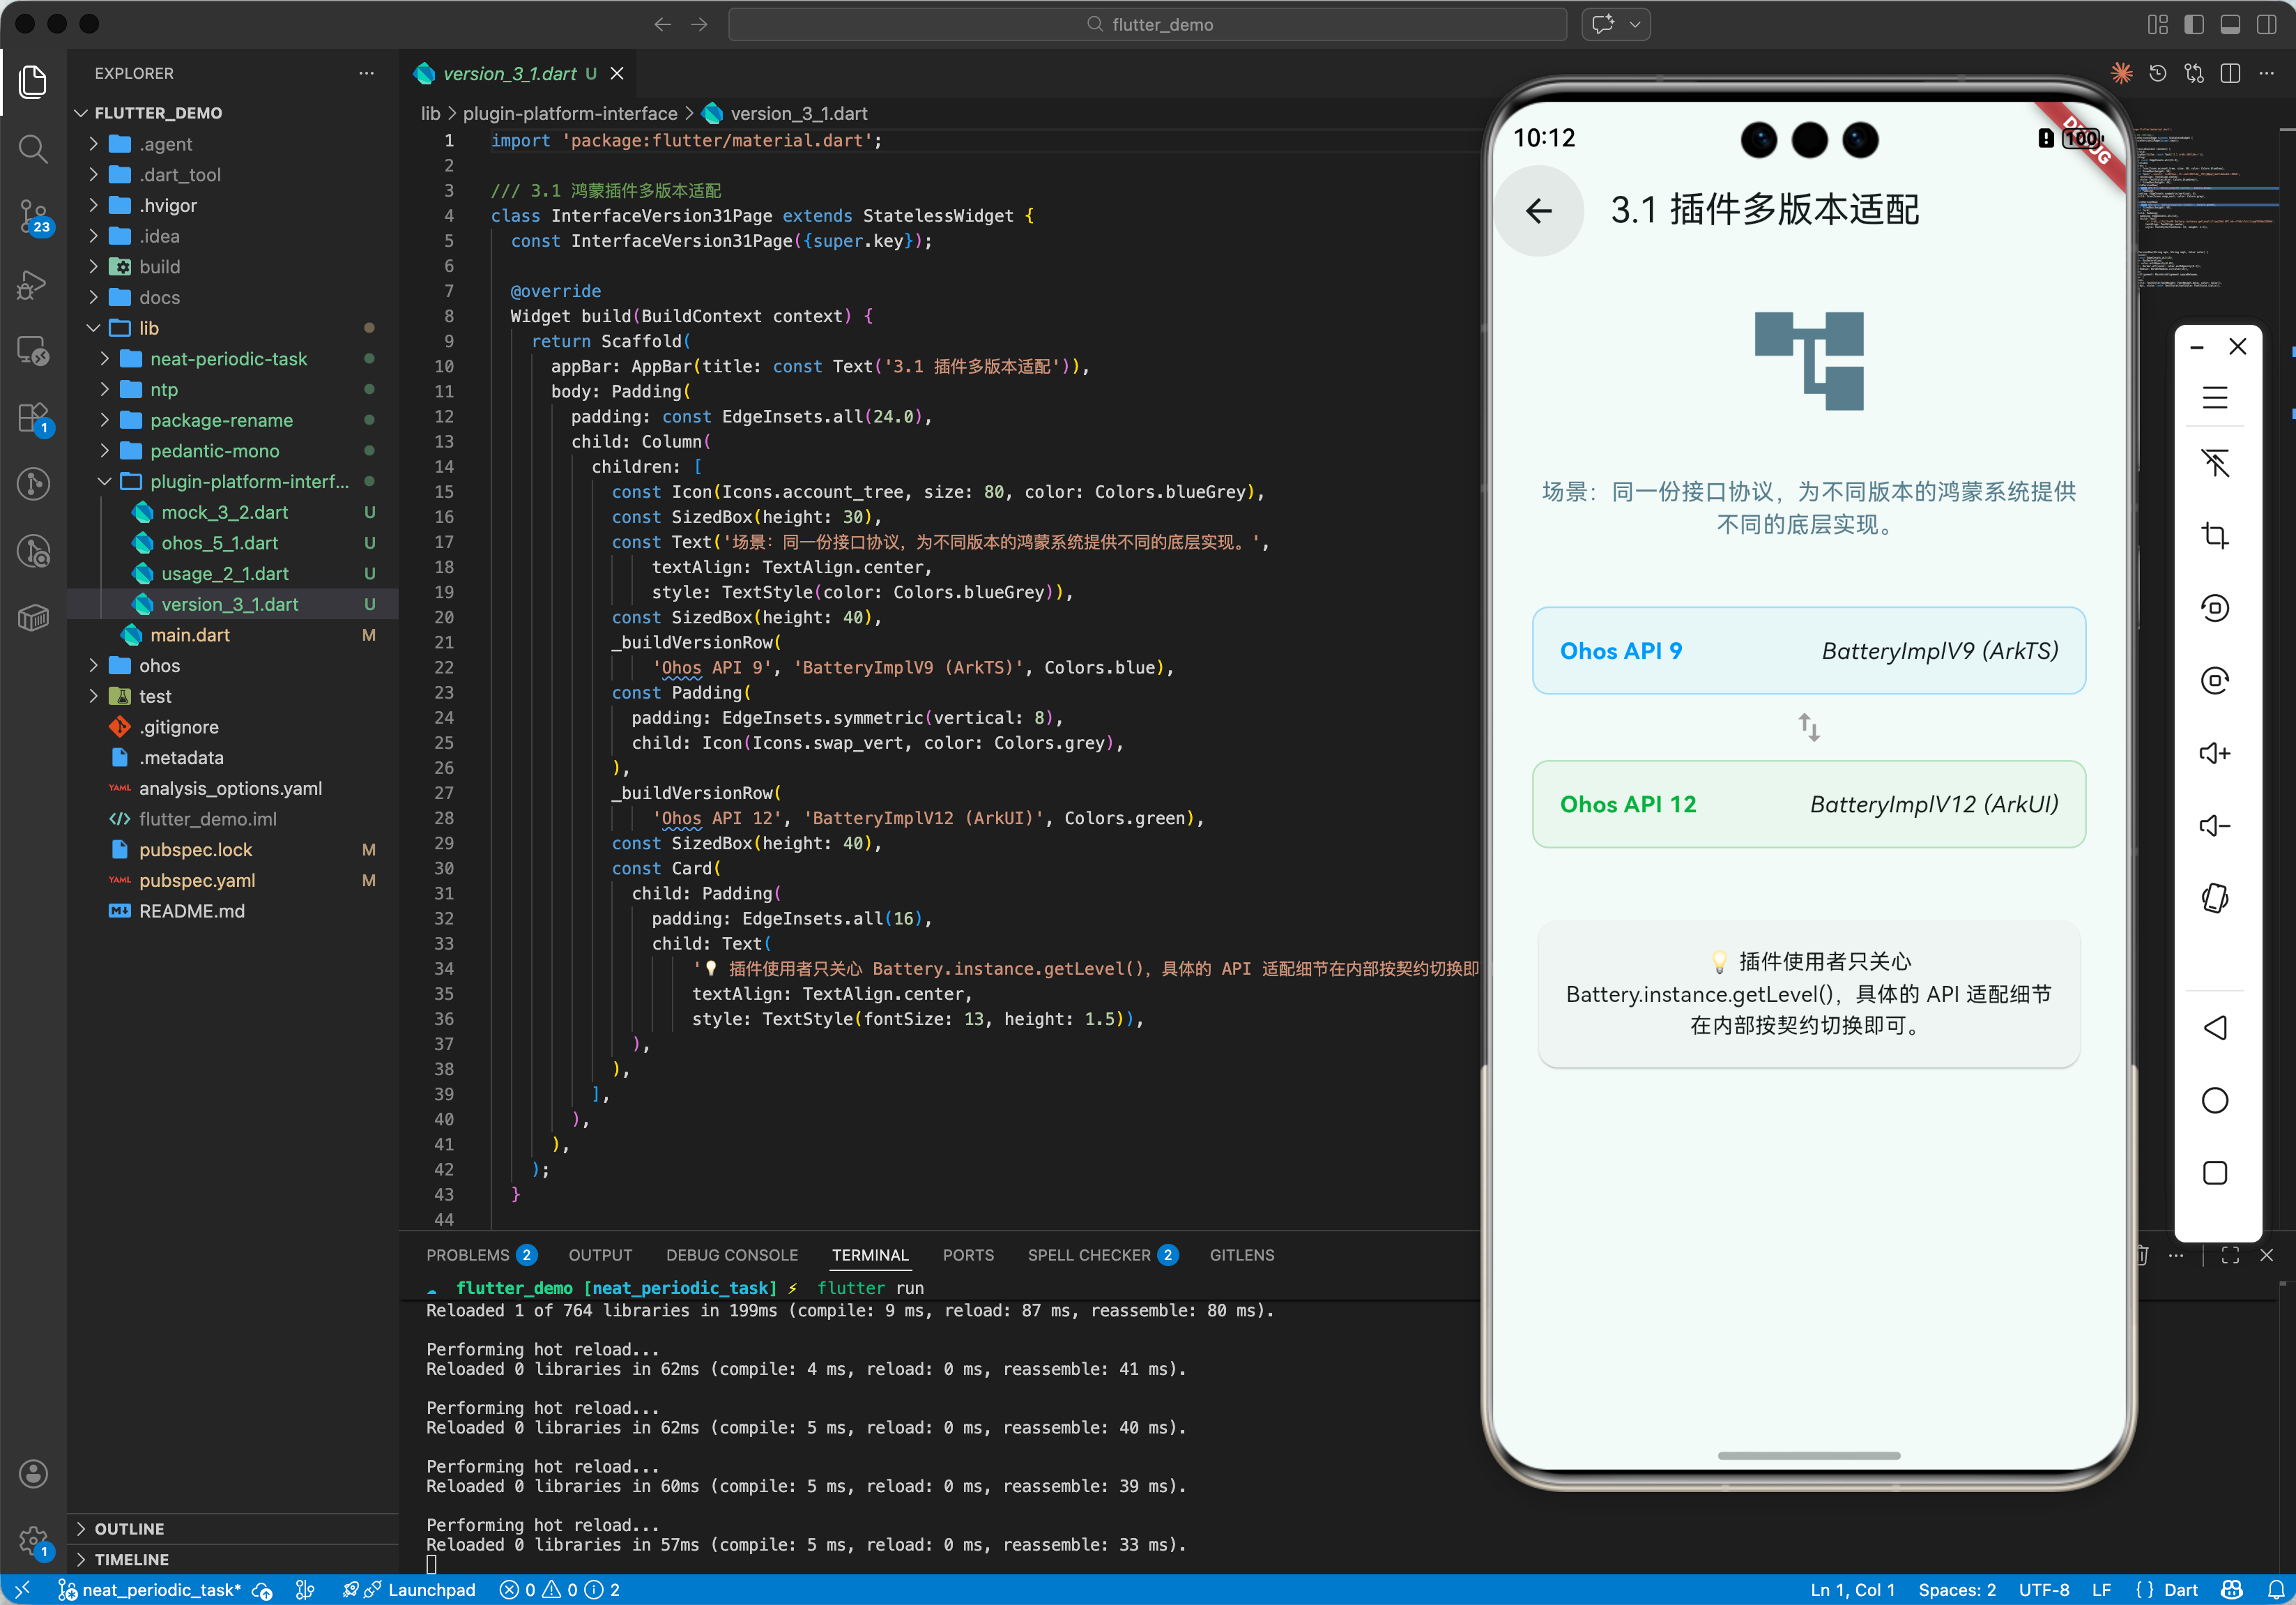Toggle the bottom panel layout button
Screen dimensions: 2296x1605
[2230, 24]
